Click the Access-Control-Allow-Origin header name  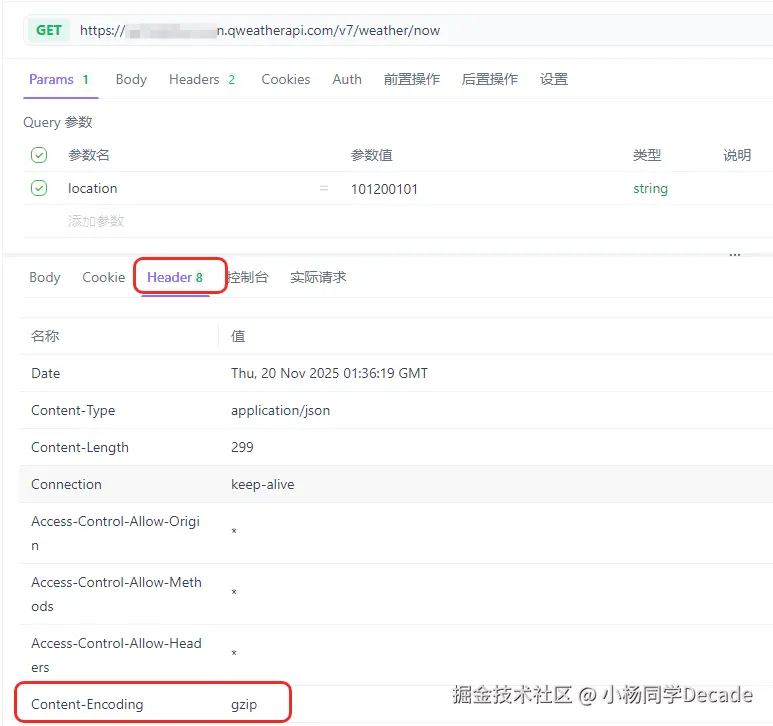click(115, 533)
